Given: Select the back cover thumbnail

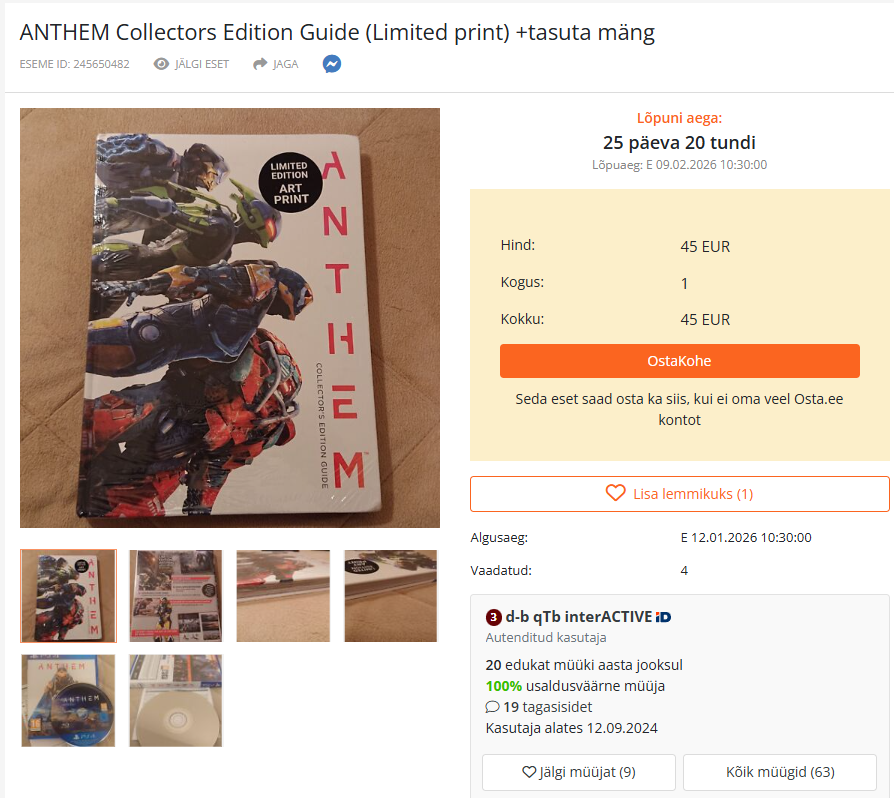Looking at the screenshot, I should tap(176, 596).
